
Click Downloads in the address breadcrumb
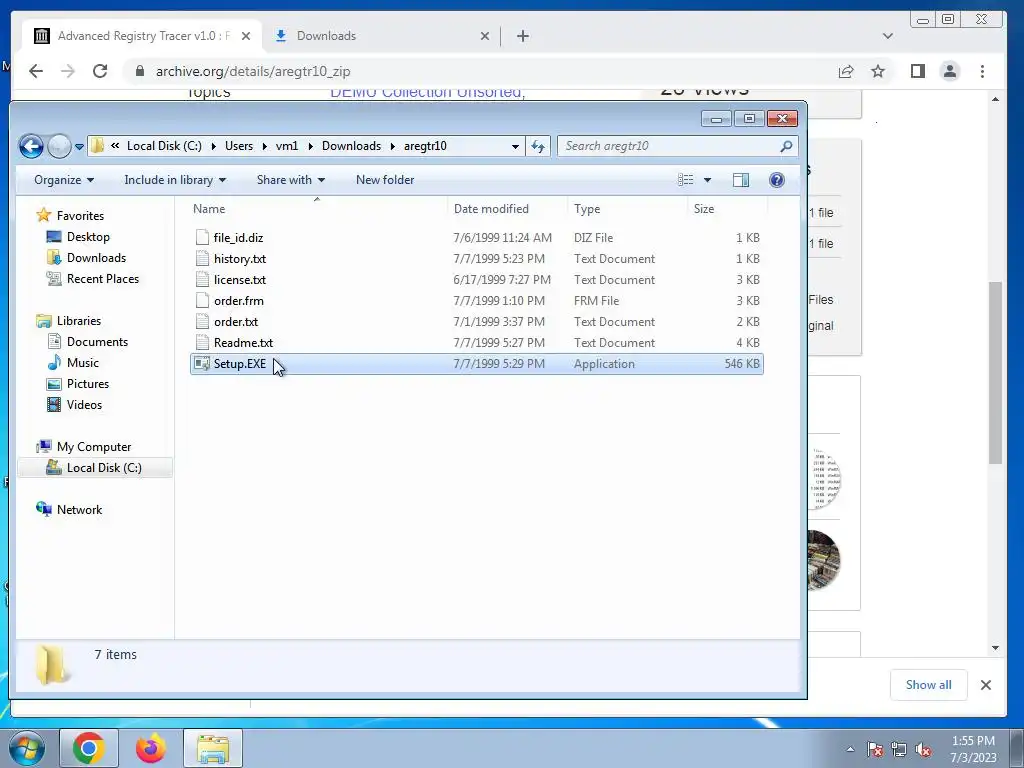pos(351,146)
